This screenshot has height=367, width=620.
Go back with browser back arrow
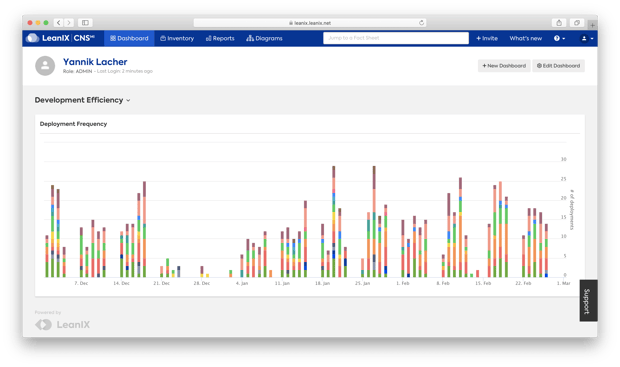click(x=59, y=23)
